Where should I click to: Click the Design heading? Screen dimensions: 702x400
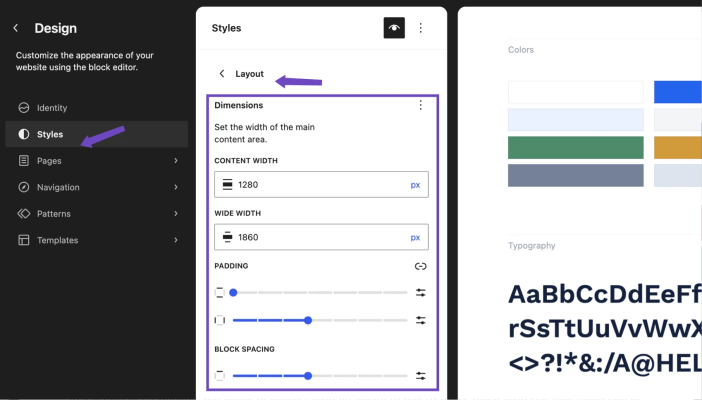point(56,28)
